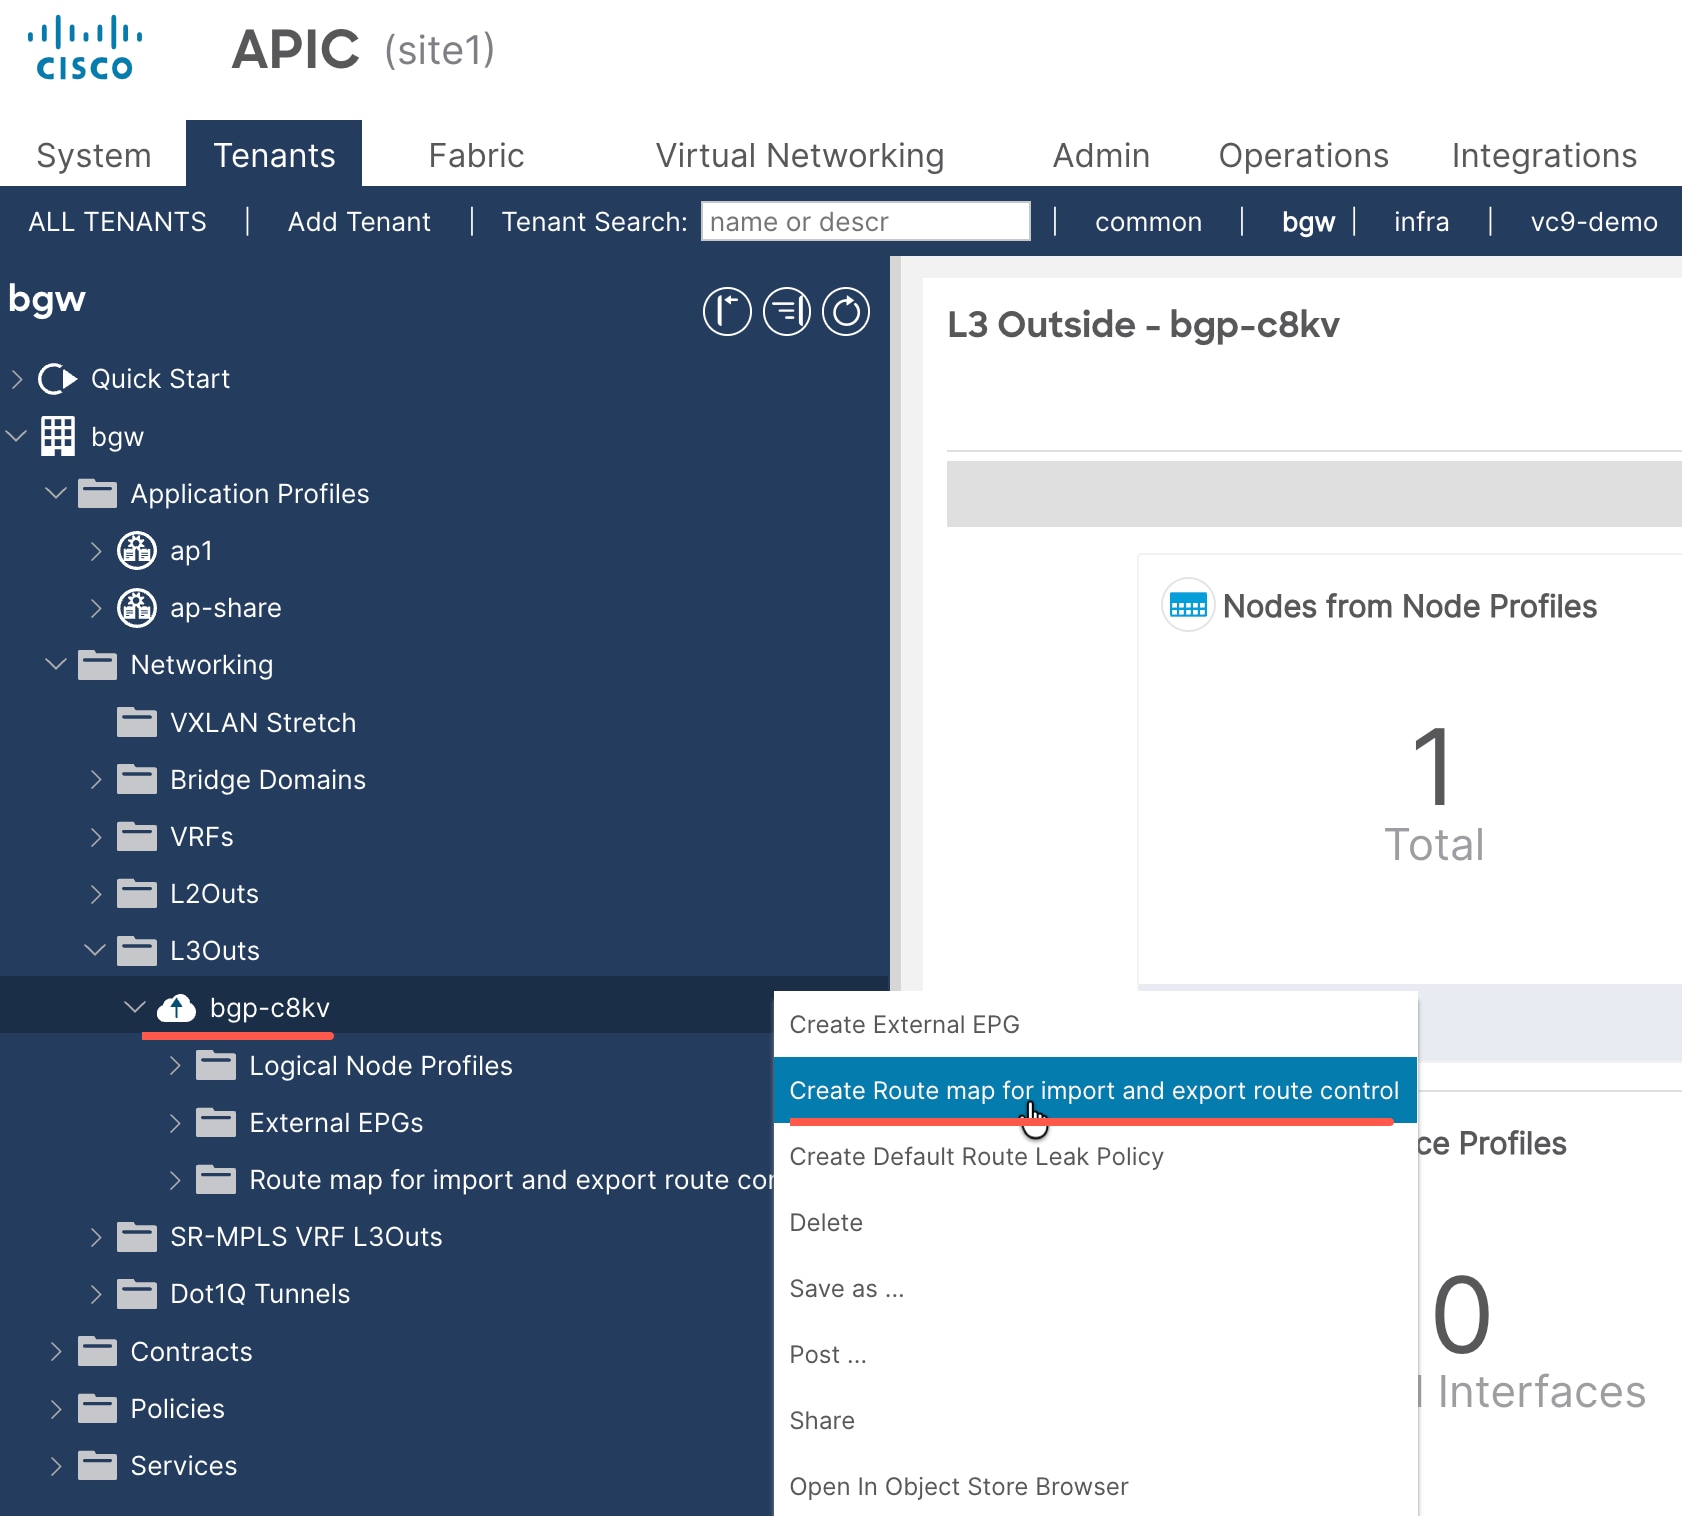Open the bgw tenant link in the tenant bar

click(x=1308, y=221)
